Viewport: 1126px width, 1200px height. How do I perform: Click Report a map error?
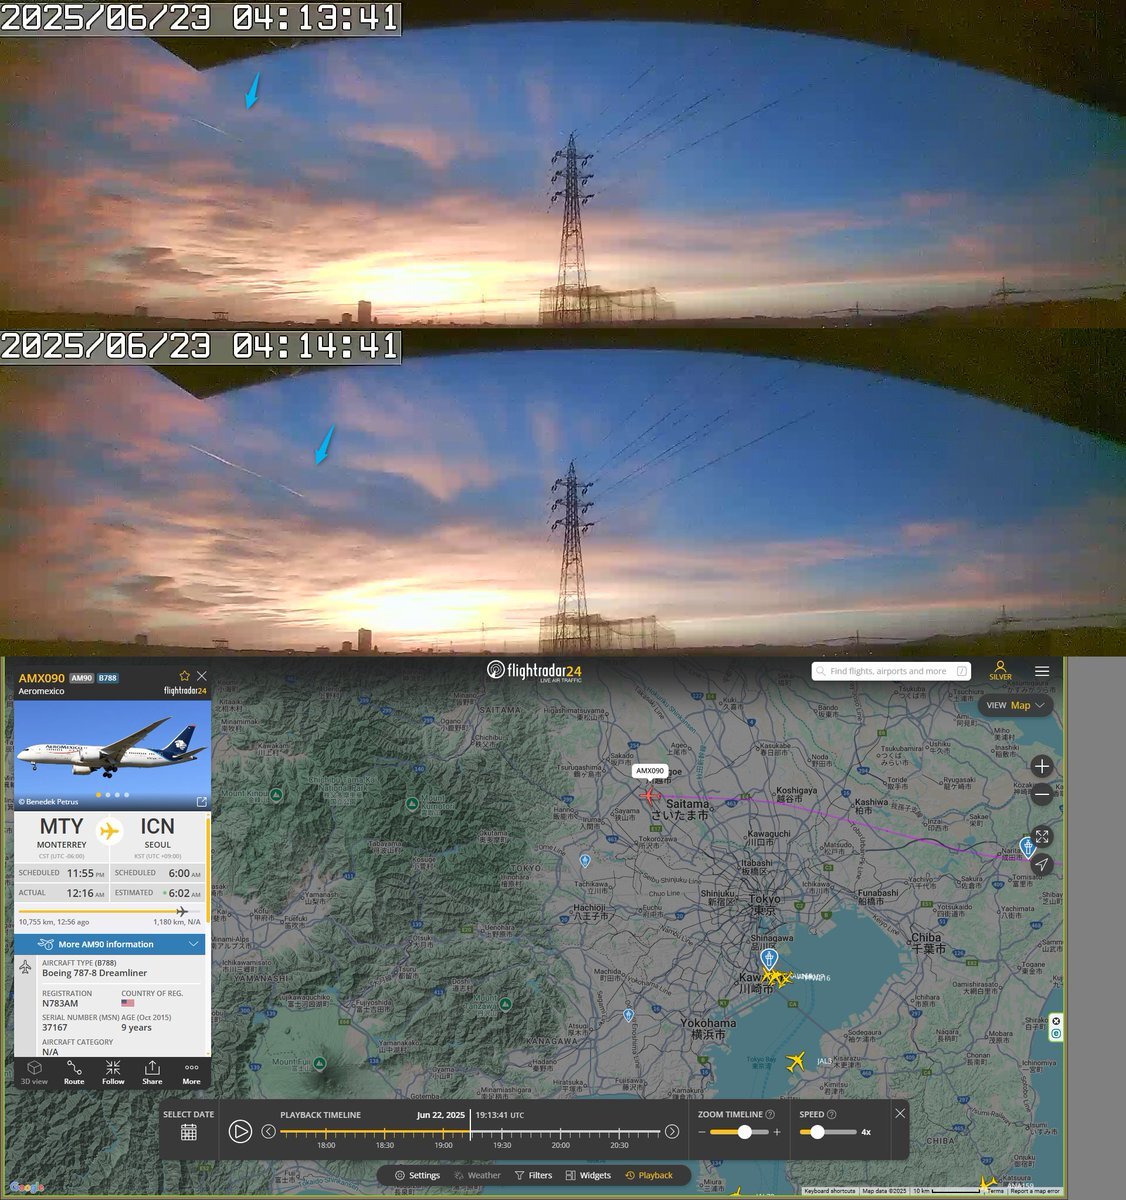(1034, 1191)
